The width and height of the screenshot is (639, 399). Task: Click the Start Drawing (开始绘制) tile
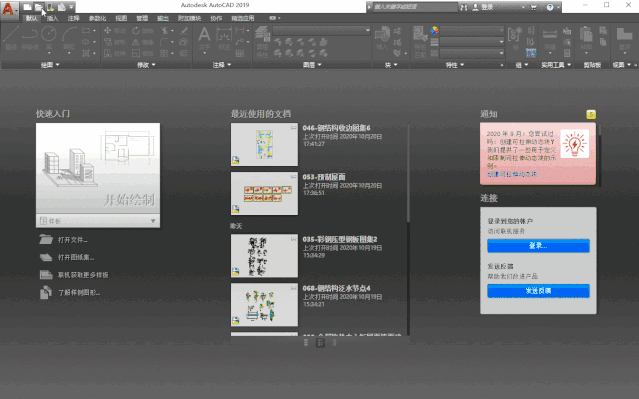[98, 168]
